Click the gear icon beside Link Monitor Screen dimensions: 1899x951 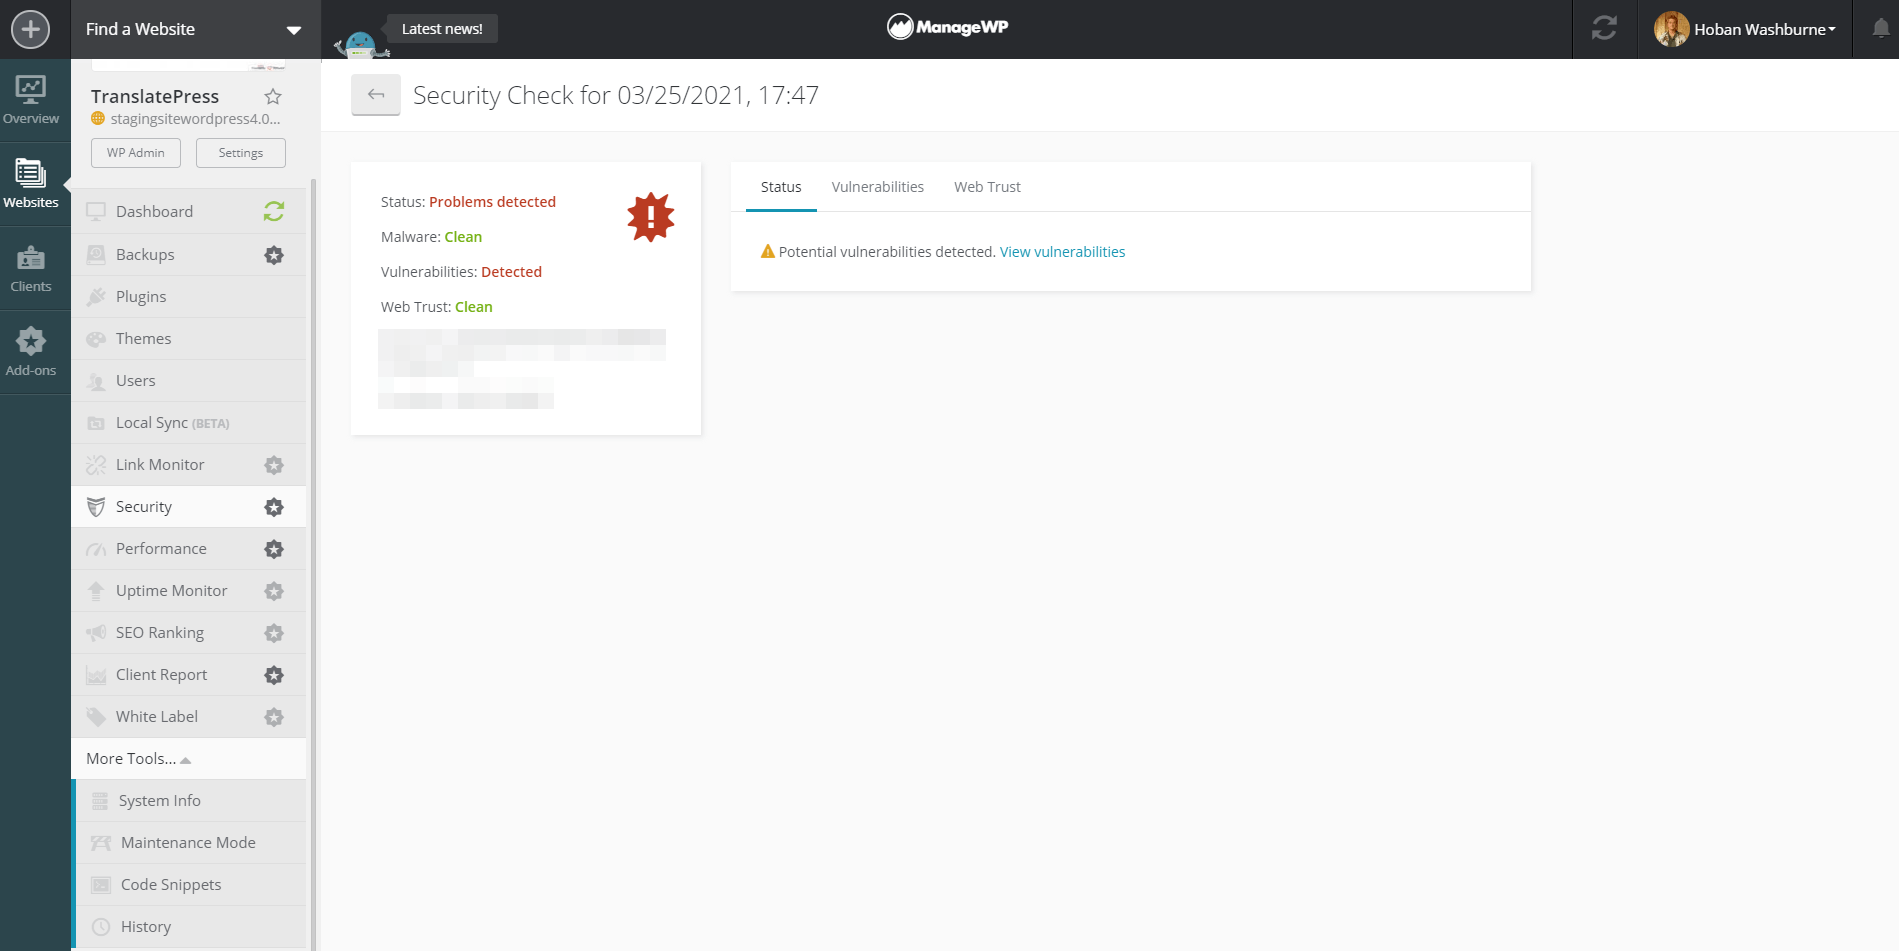pos(274,465)
